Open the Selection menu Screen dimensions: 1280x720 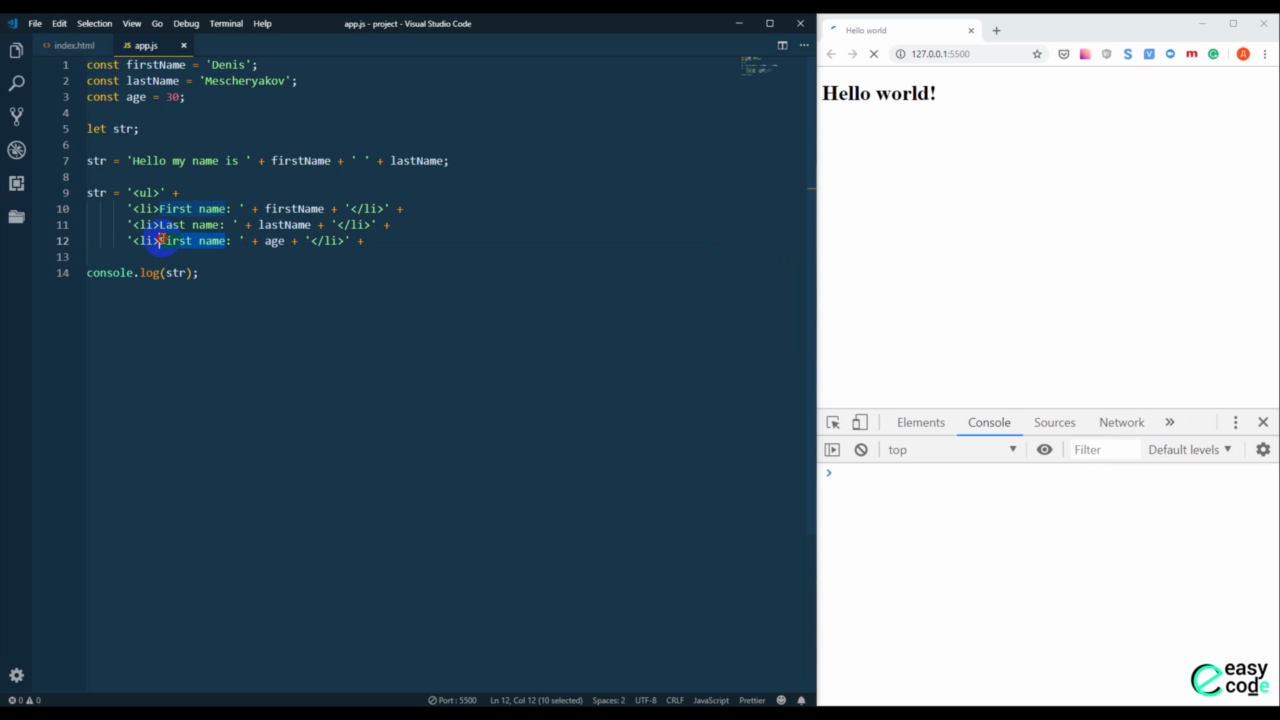click(94, 23)
